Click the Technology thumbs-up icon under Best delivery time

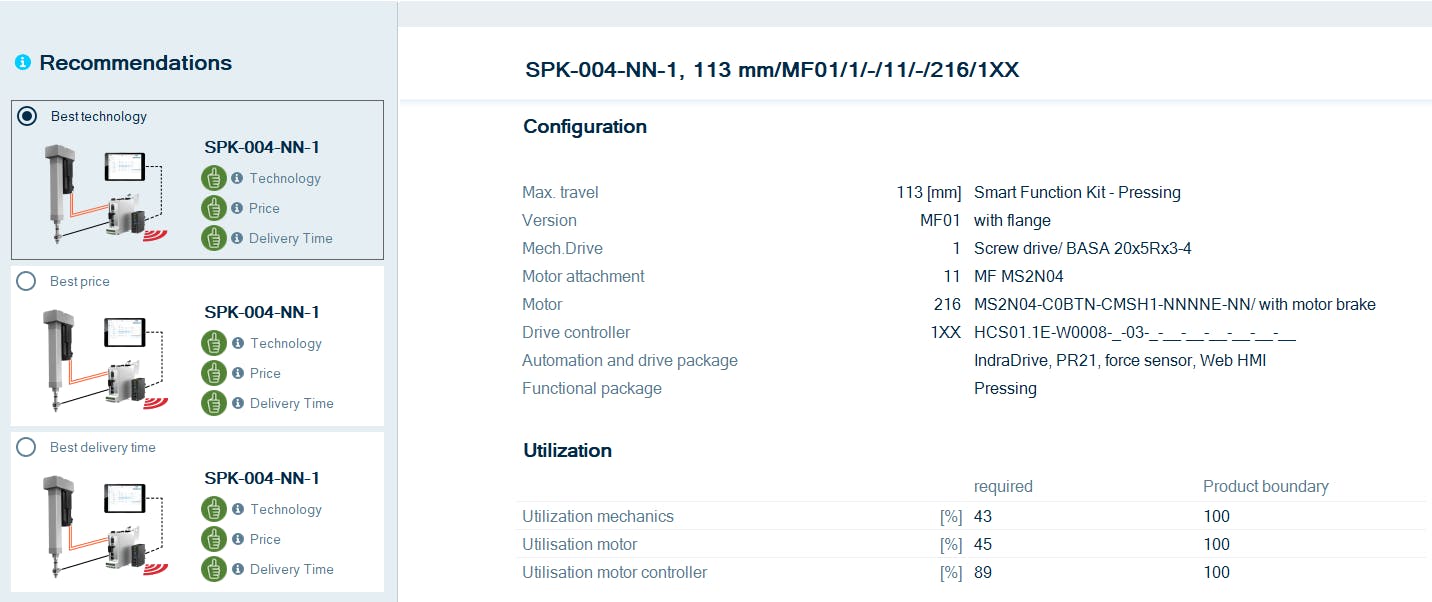coord(213,509)
